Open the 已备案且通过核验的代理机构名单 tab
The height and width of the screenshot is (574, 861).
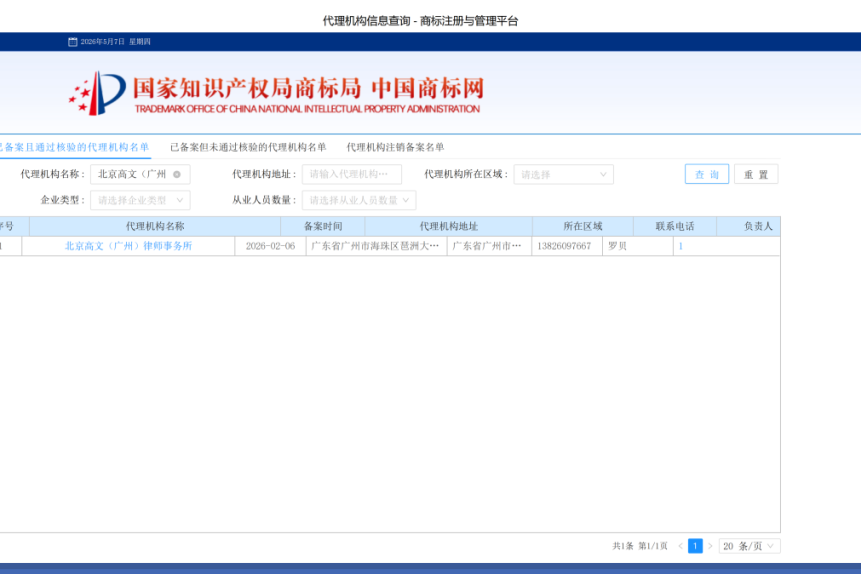pyautogui.click(x=74, y=147)
